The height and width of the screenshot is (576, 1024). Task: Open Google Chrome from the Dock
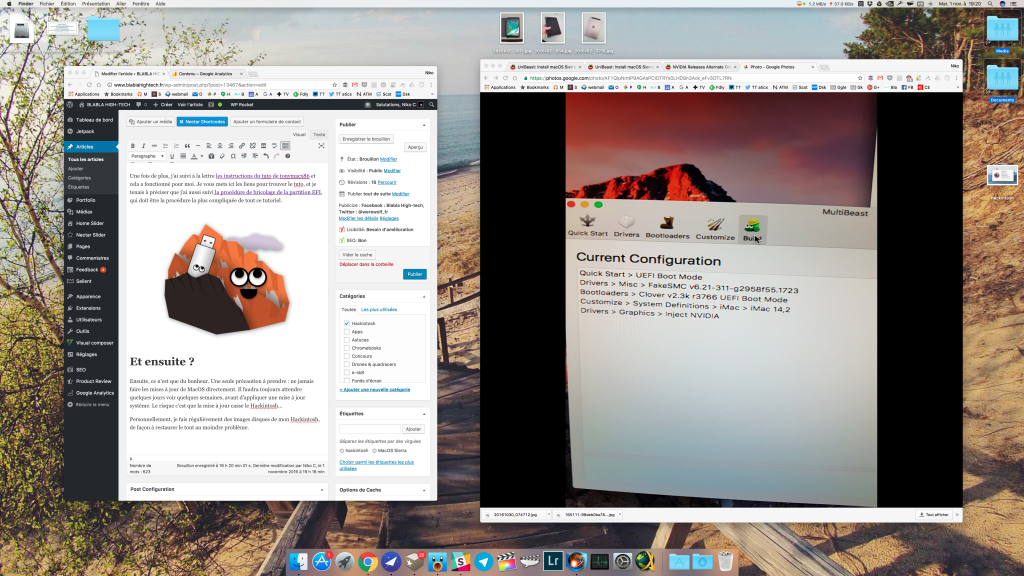point(368,562)
